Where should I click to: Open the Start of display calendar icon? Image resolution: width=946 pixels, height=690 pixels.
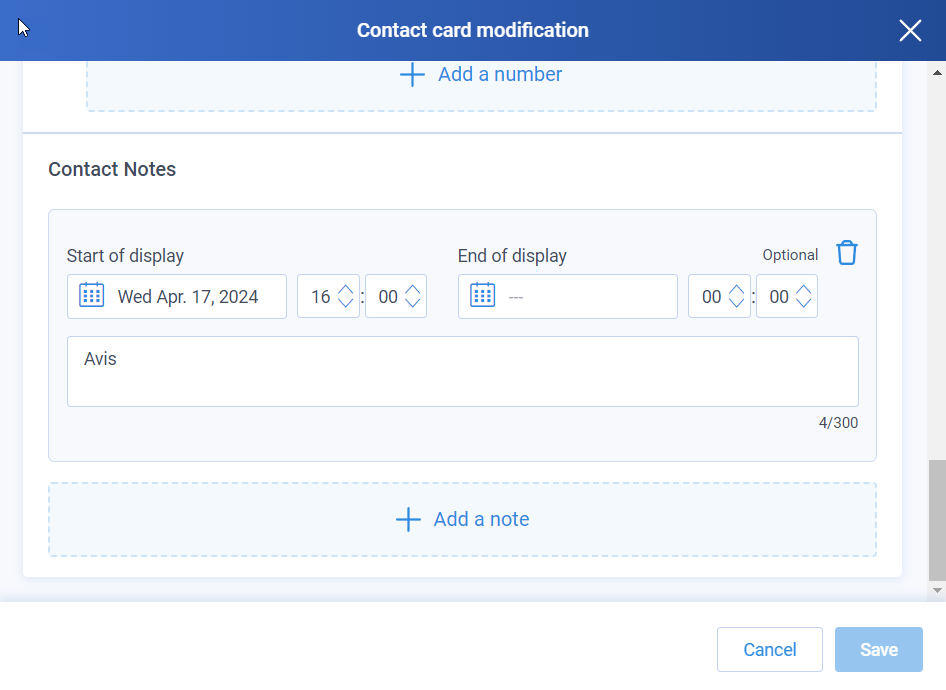[92, 295]
